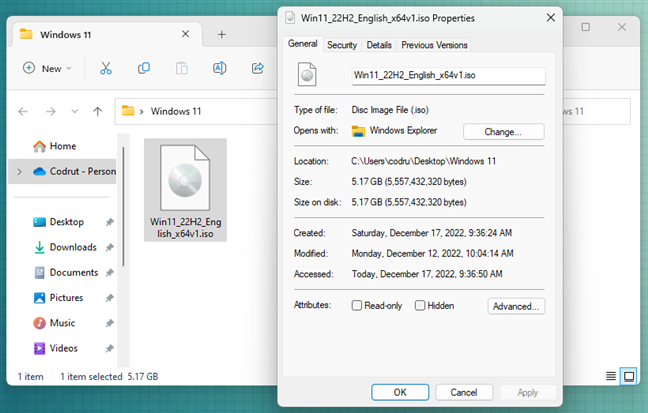Select the Windows 11 Explorer tab

point(107,34)
